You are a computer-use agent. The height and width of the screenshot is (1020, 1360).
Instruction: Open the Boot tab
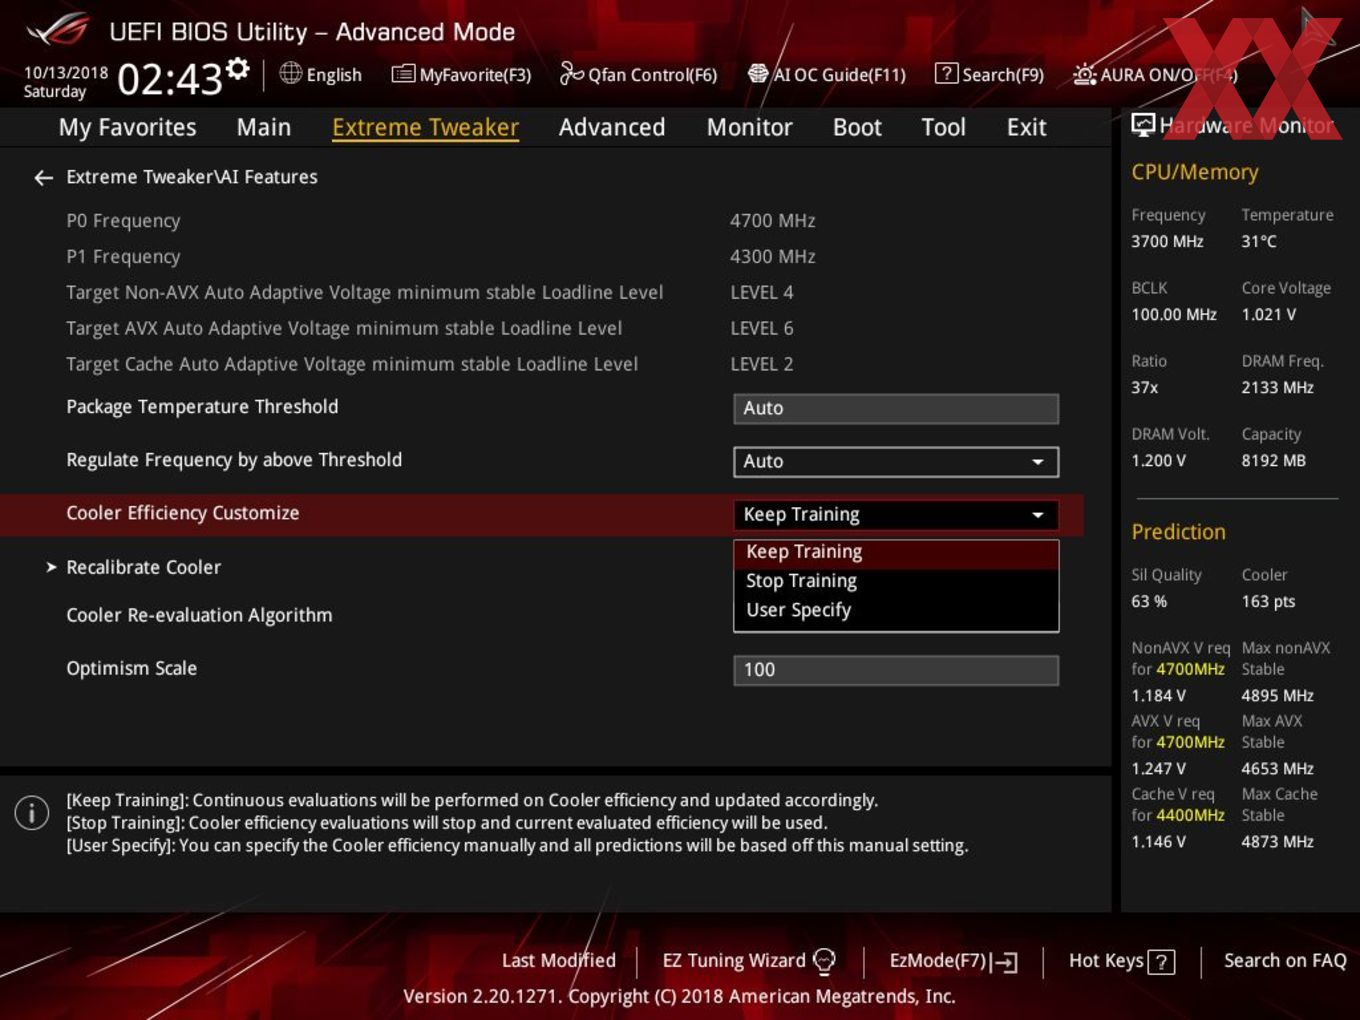click(x=857, y=127)
